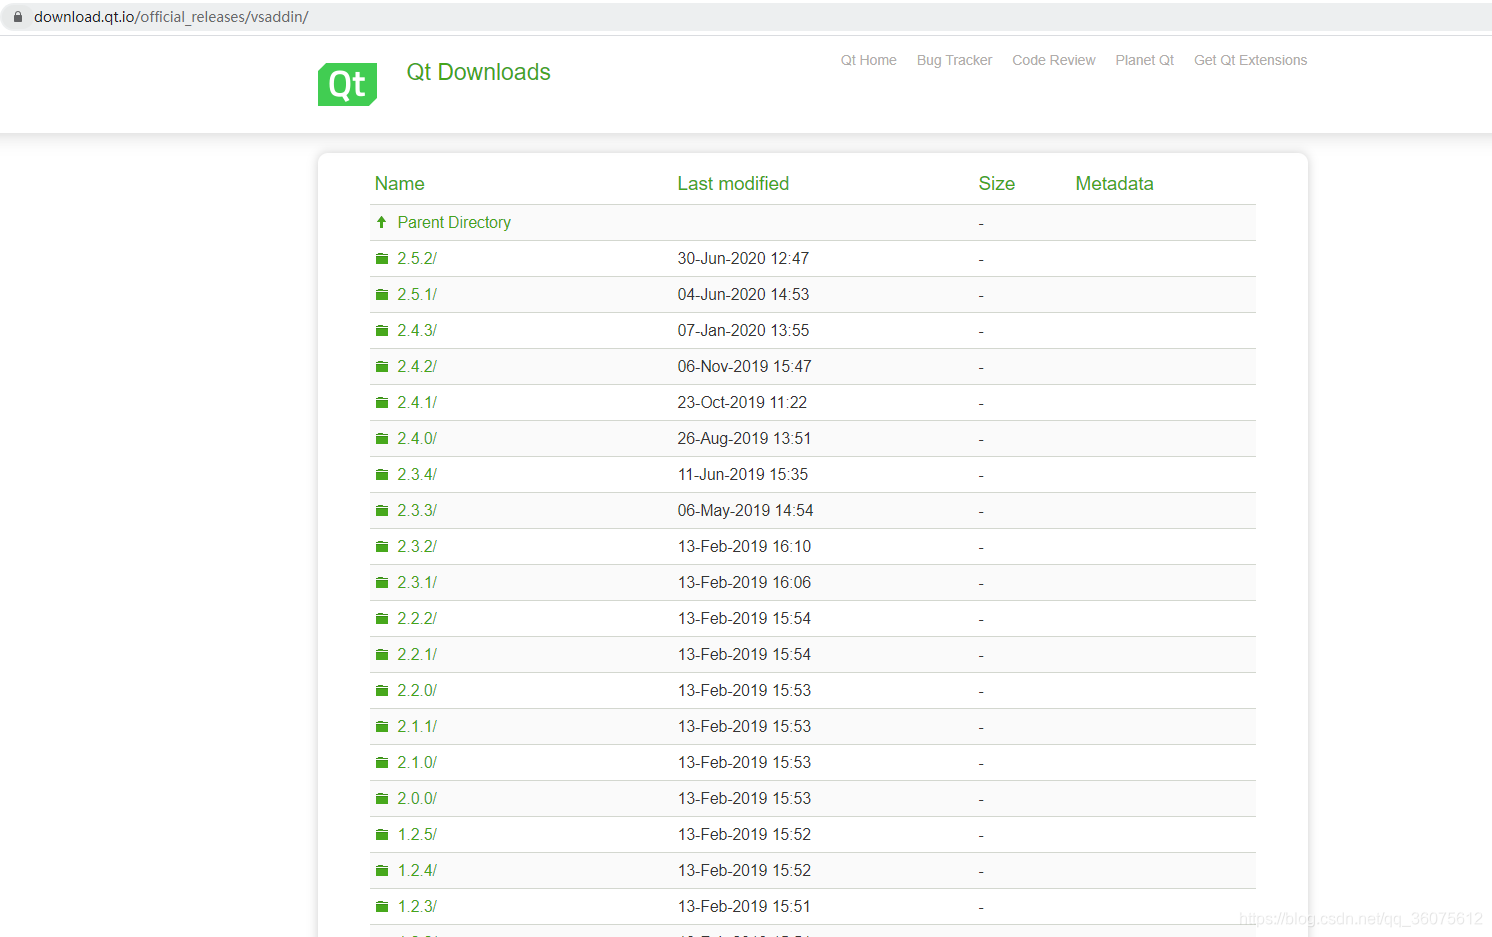Click date 23-Oct-2019 11:22
The width and height of the screenshot is (1492, 937).
point(742,402)
